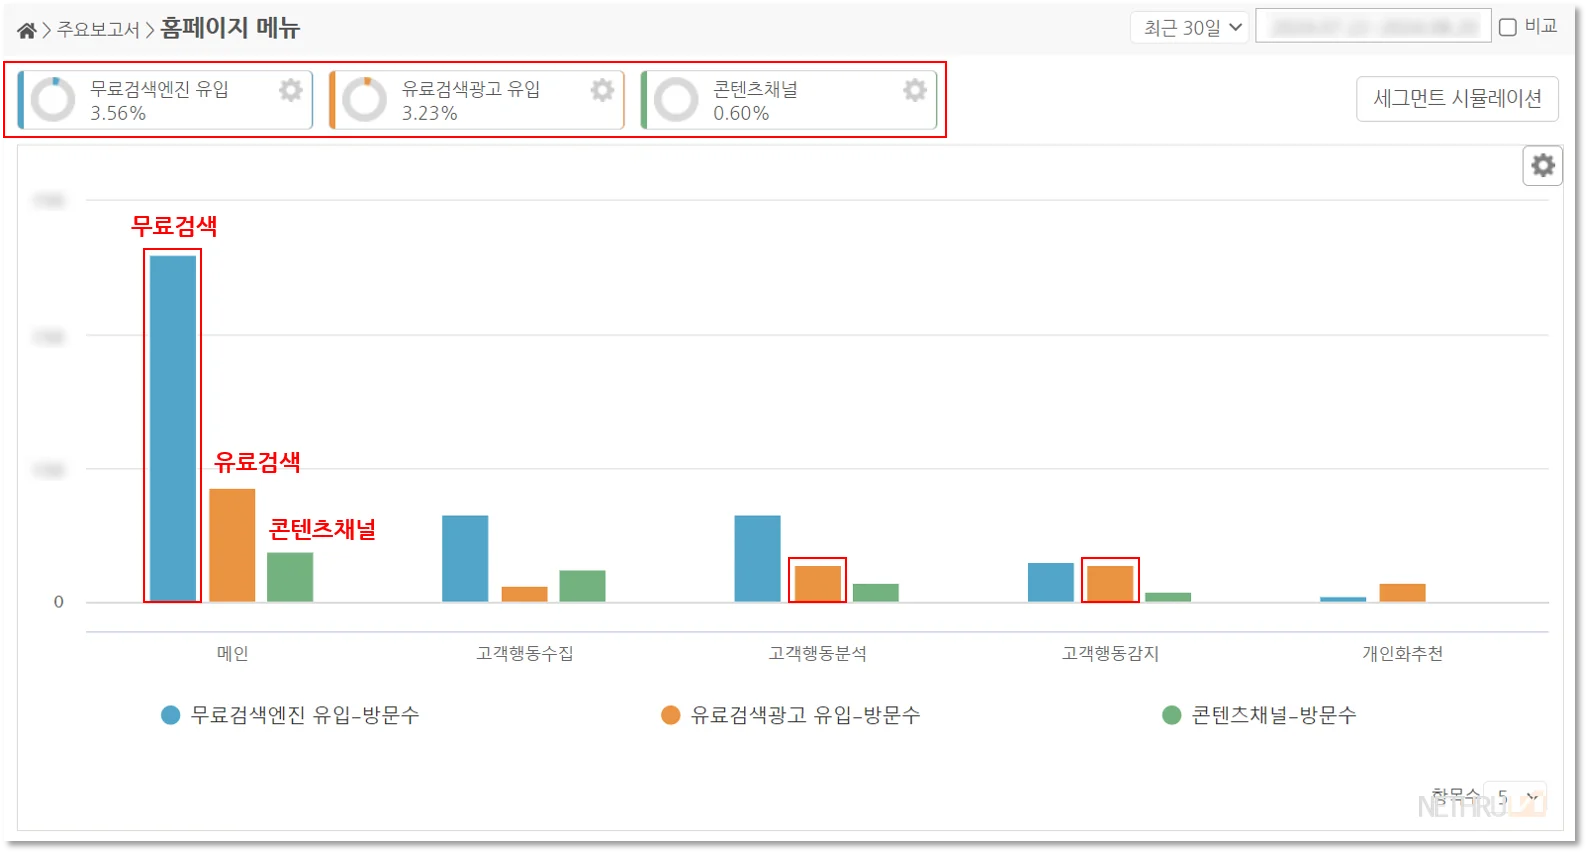Open chart settings gear icon

tap(1543, 165)
